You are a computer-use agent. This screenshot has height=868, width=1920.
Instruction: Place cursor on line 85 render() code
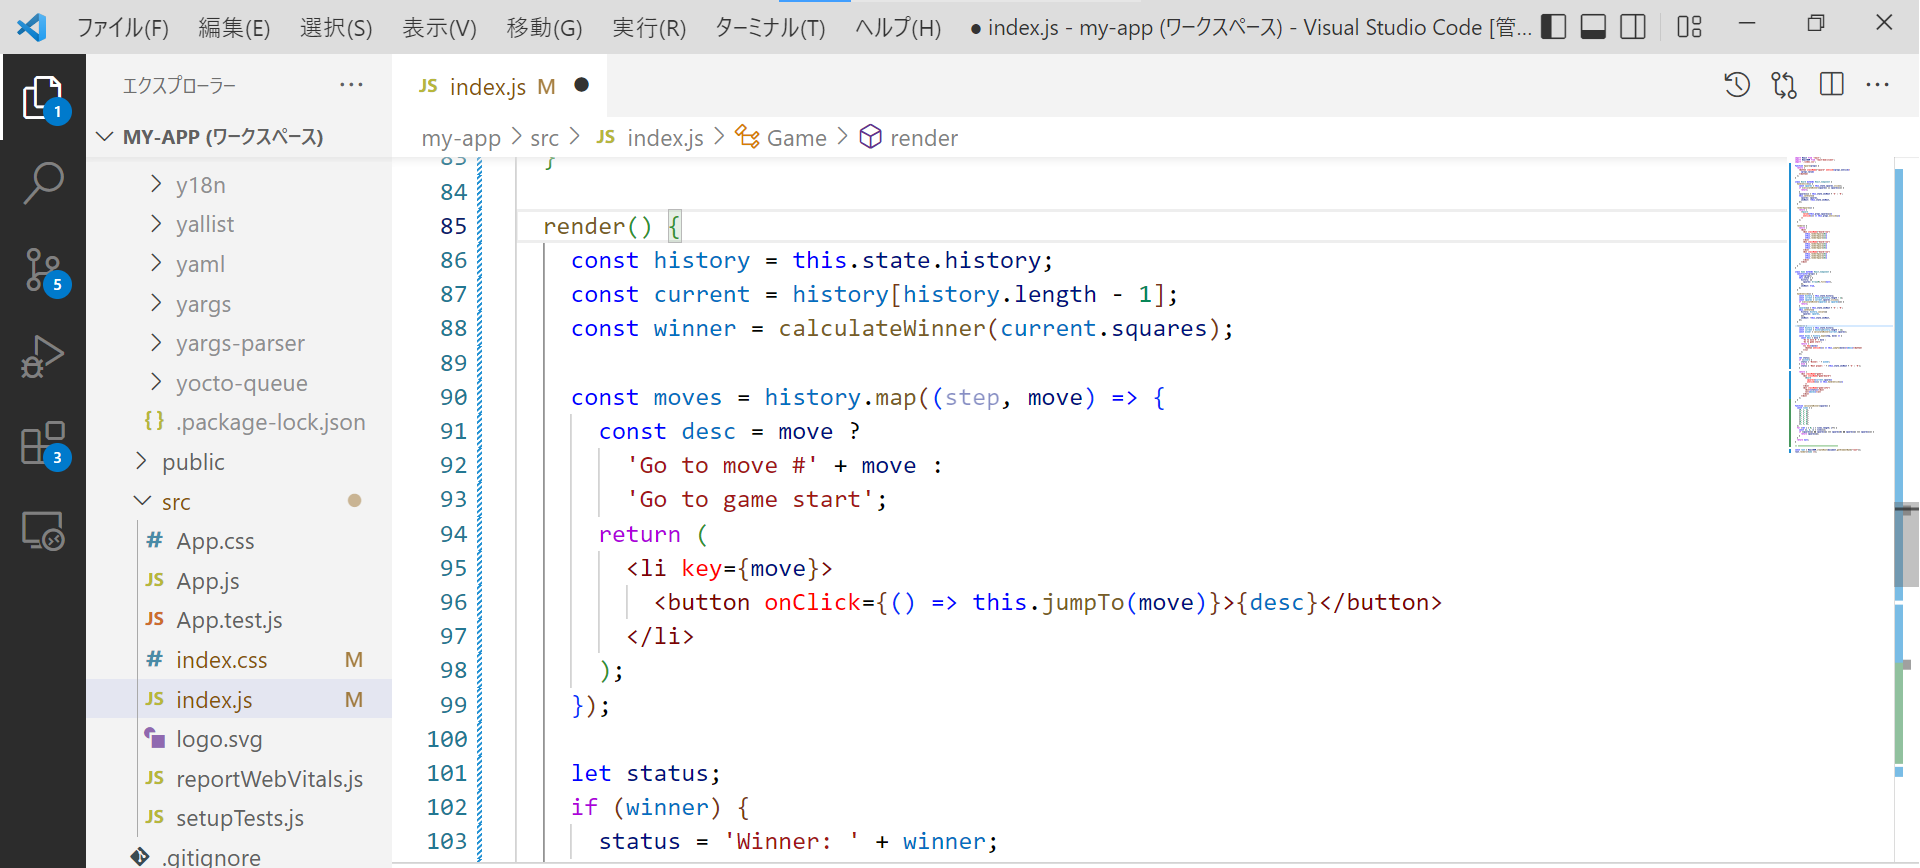613,226
